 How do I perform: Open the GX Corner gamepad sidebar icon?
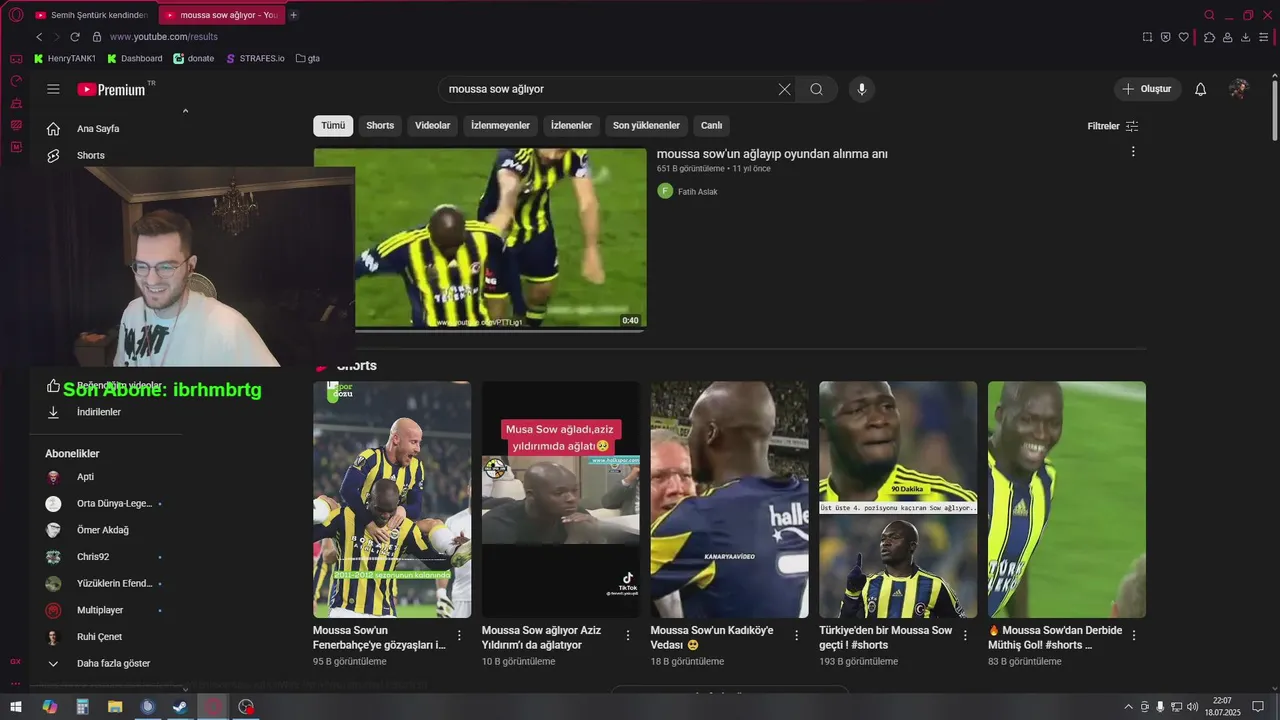click(16, 59)
